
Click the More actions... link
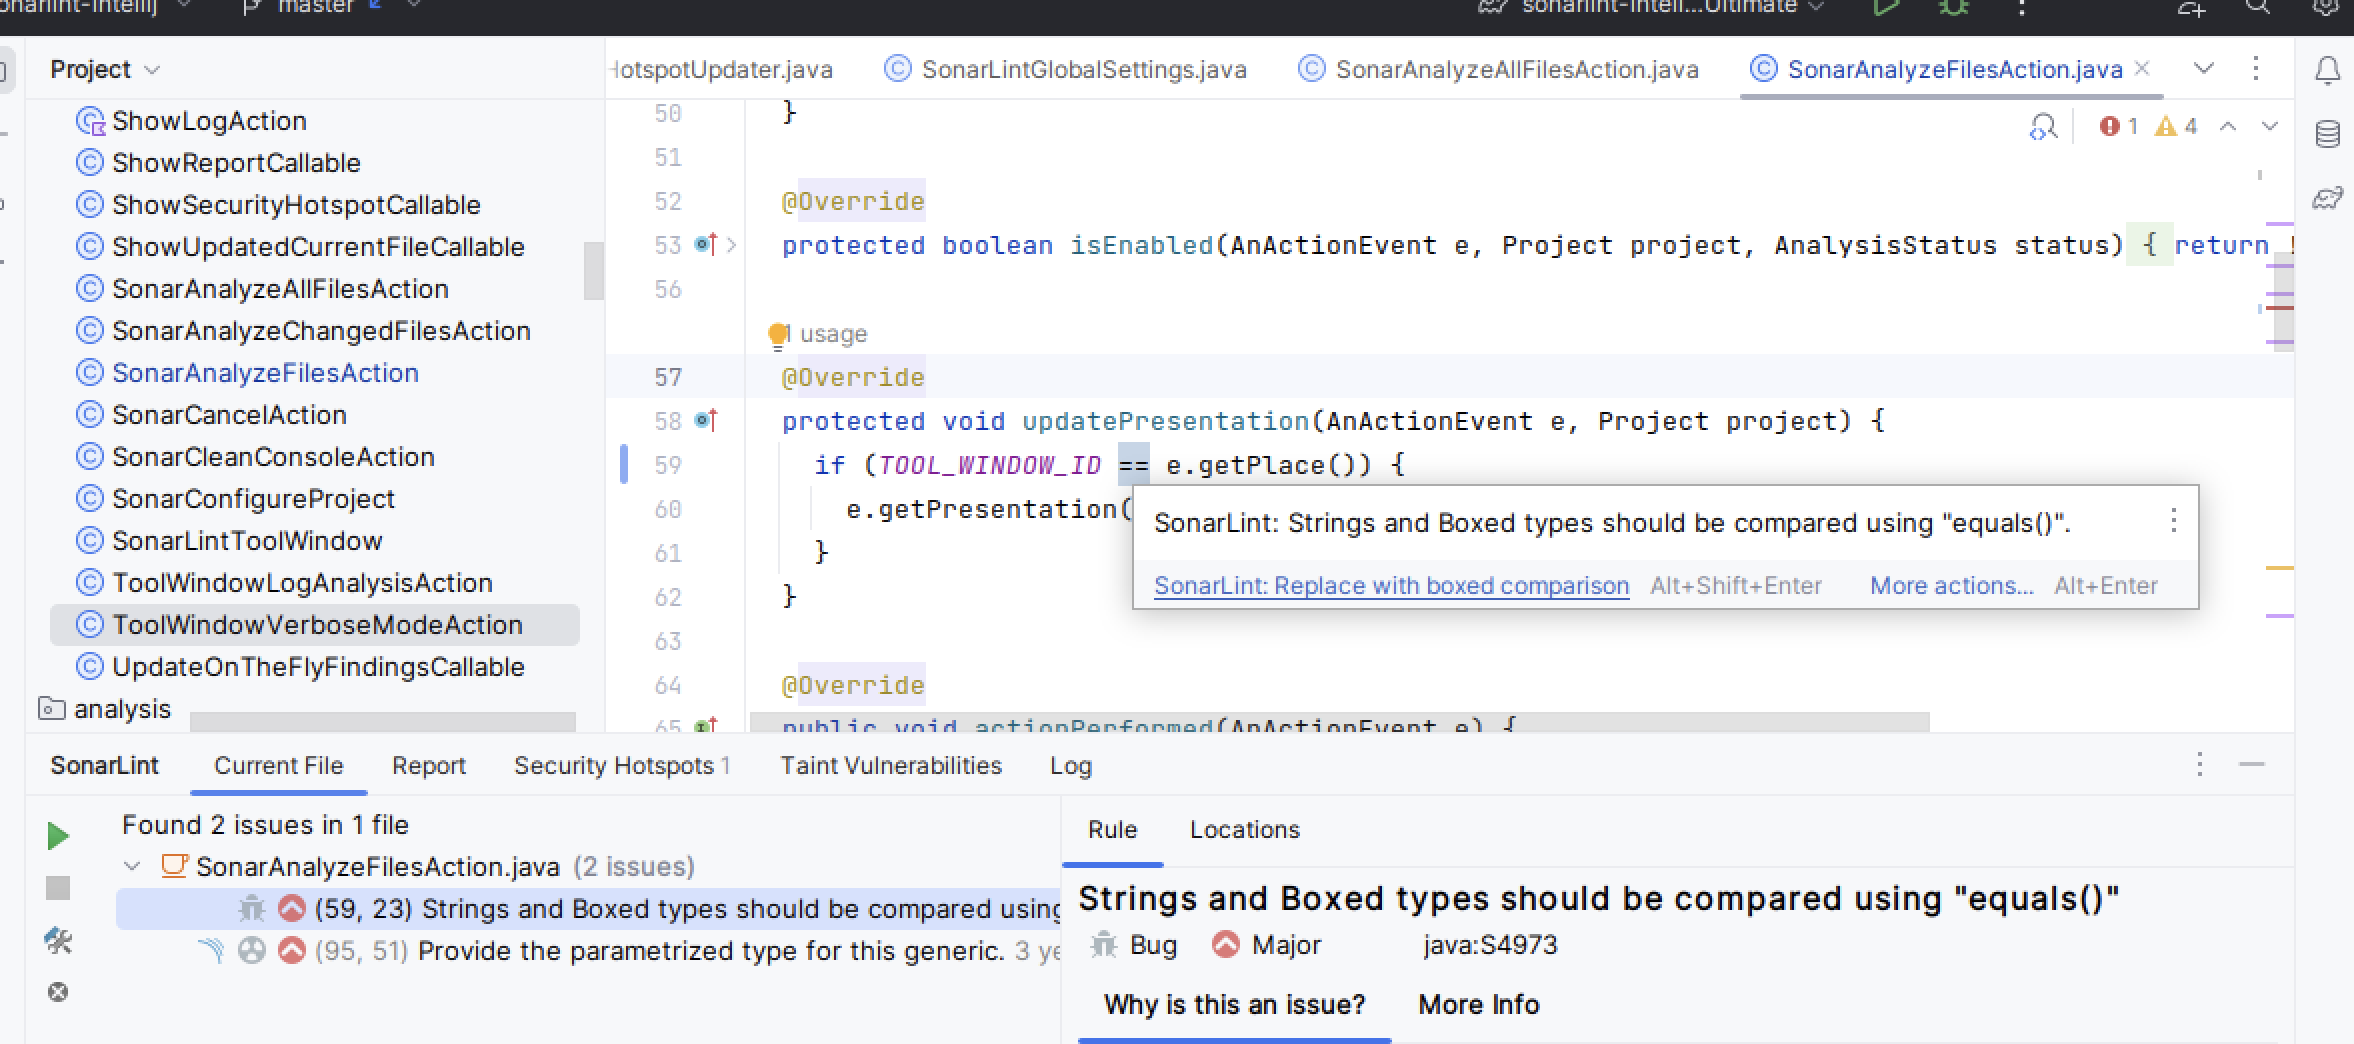coord(1951,586)
